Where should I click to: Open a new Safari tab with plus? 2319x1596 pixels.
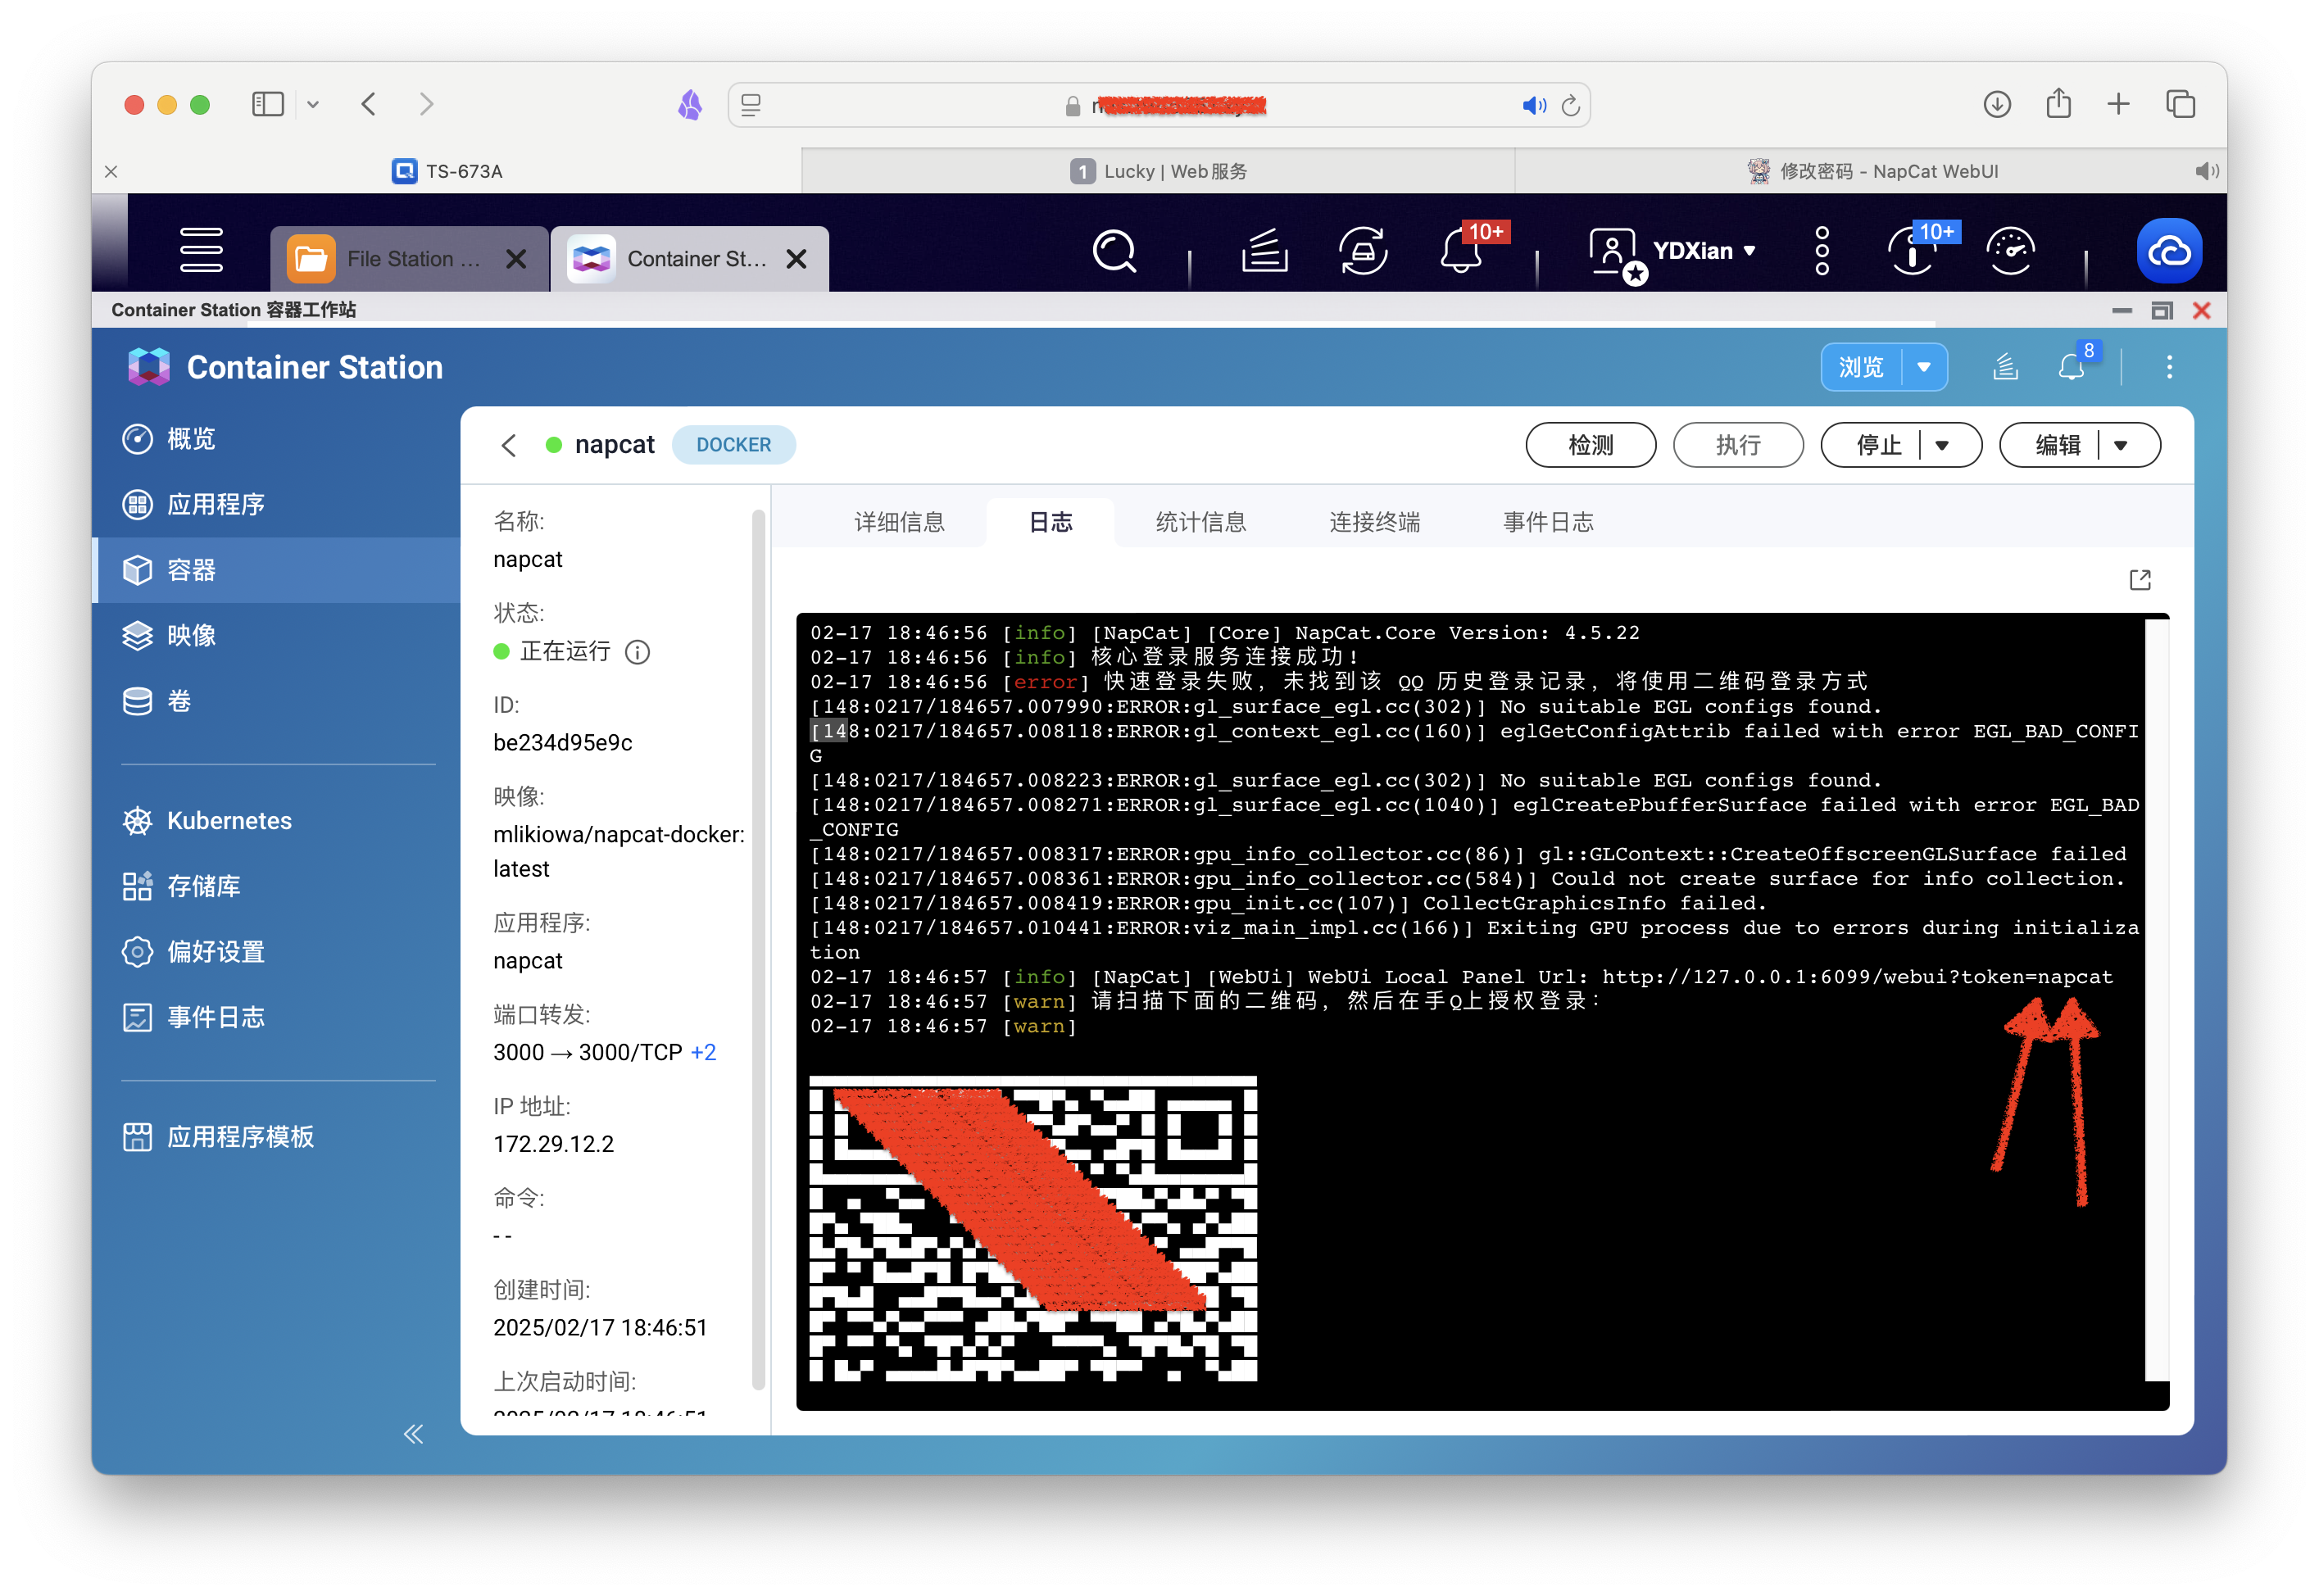pyautogui.click(x=2118, y=104)
